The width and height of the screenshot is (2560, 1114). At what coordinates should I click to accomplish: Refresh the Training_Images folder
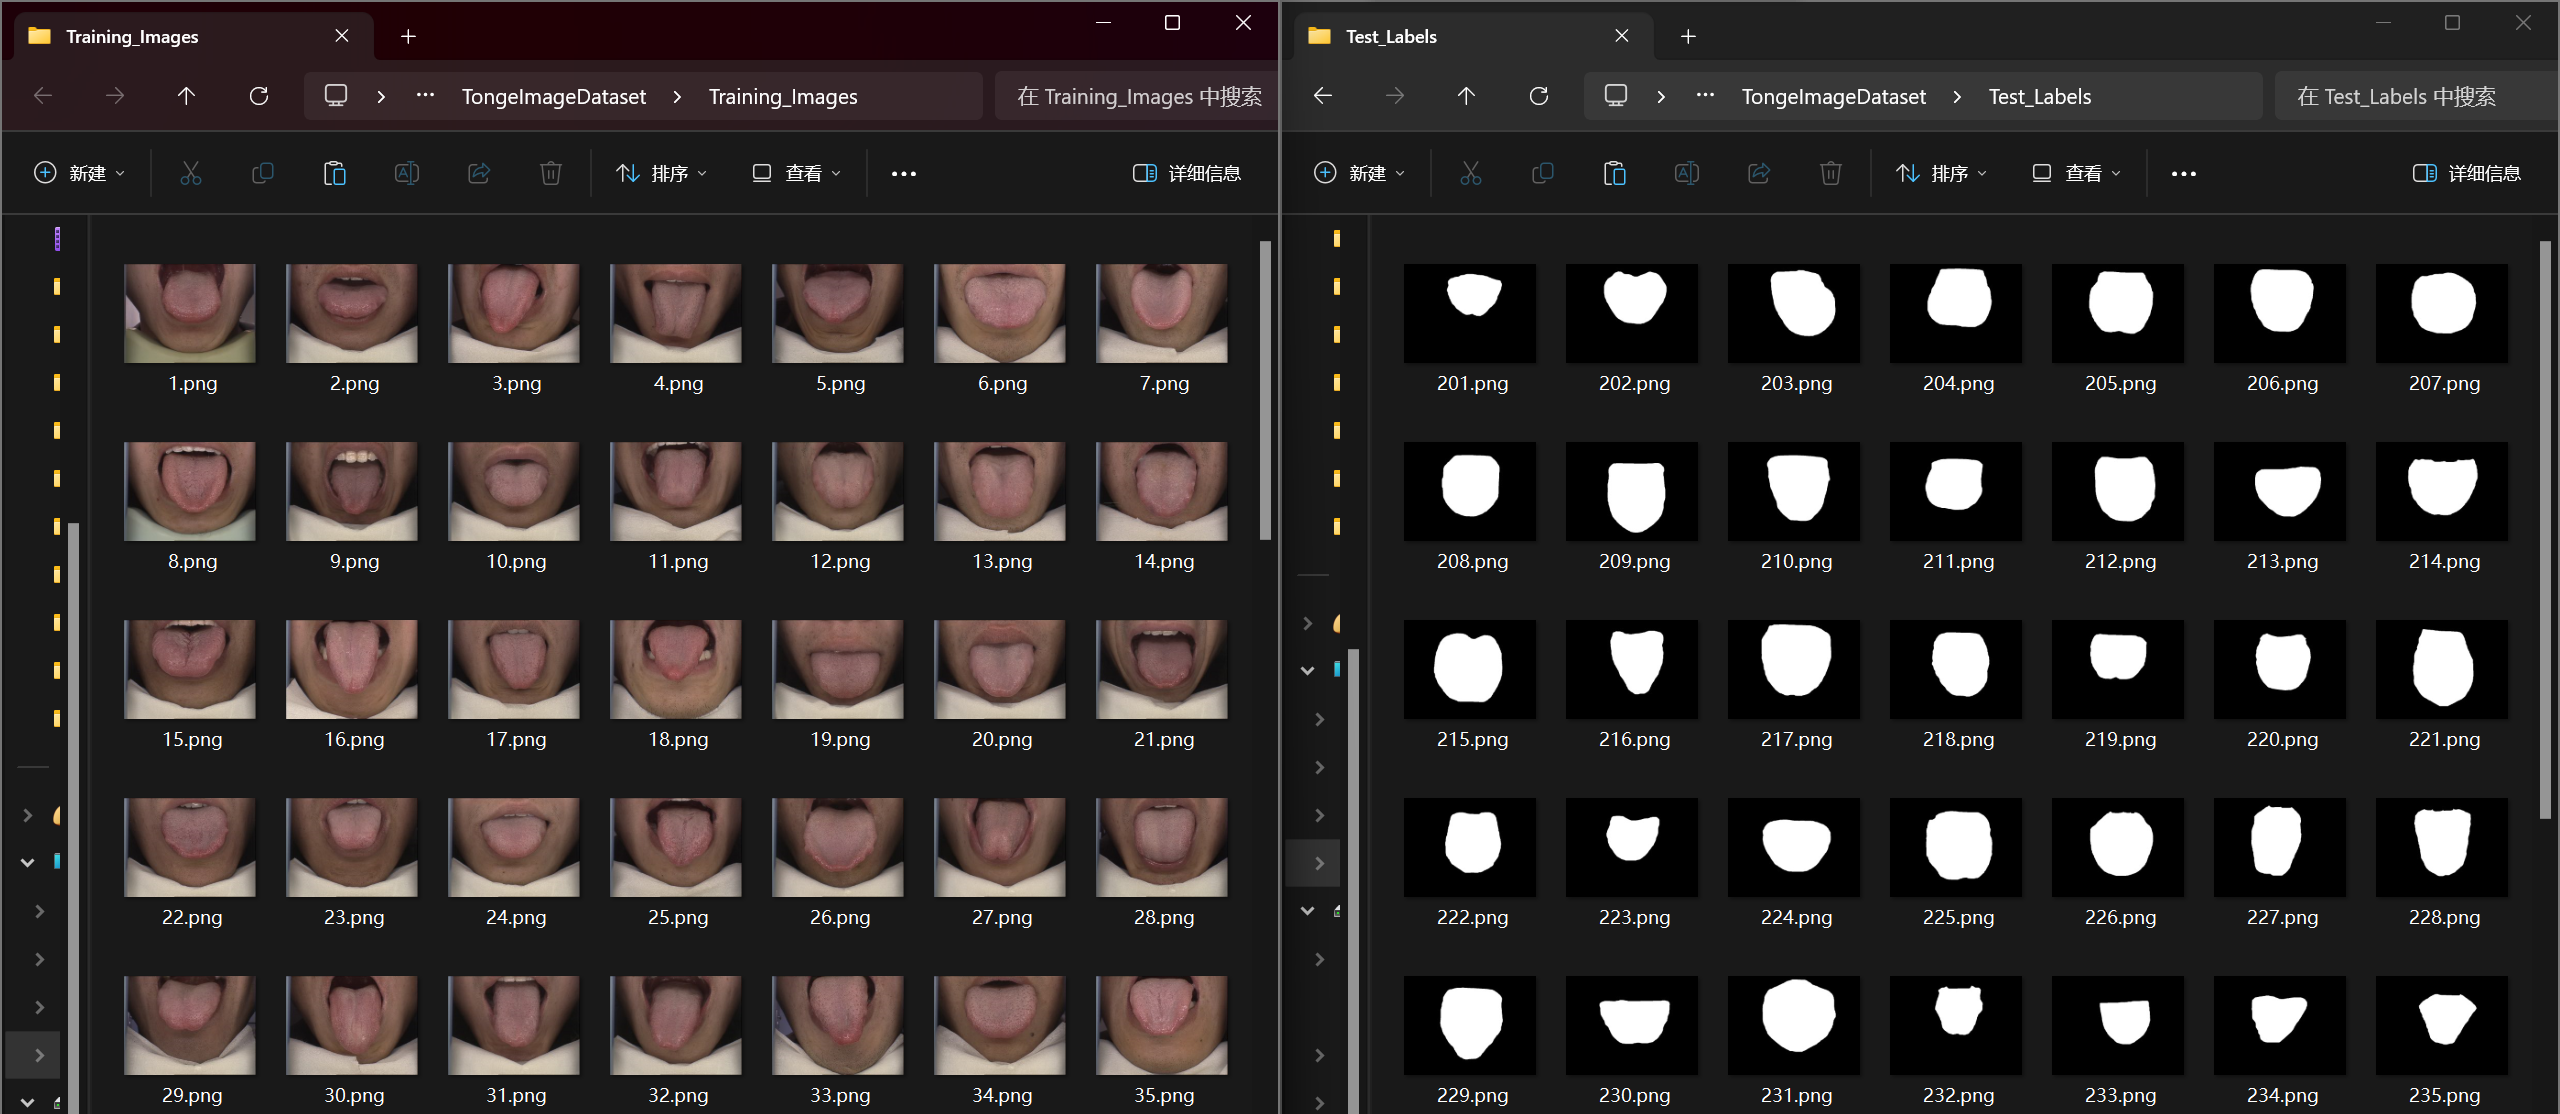coord(259,96)
